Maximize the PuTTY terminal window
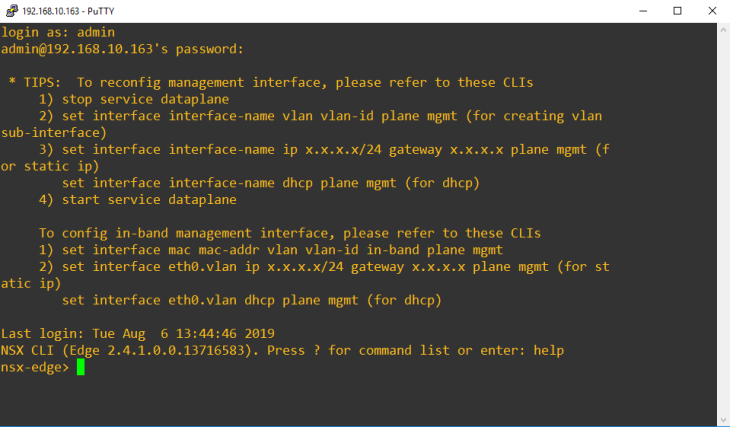The width and height of the screenshot is (730, 427). (x=678, y=11)
